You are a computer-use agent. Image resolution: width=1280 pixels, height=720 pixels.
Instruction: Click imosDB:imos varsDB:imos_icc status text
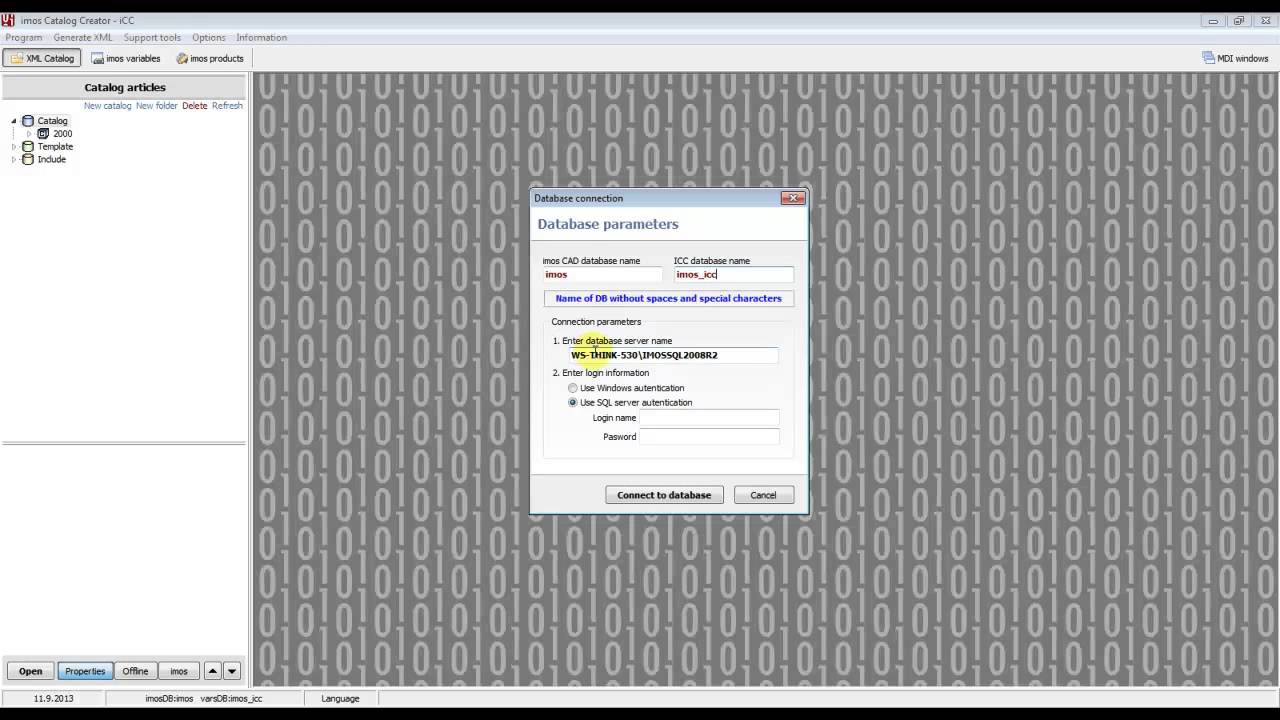coord(204,699)
